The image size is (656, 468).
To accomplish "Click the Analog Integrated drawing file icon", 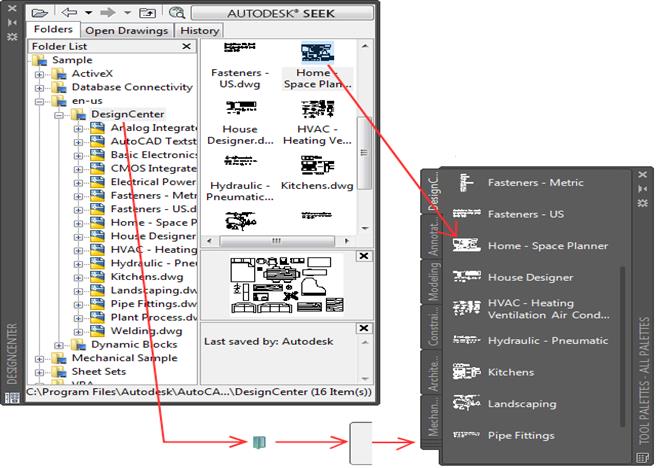I will tap(97, 128).
